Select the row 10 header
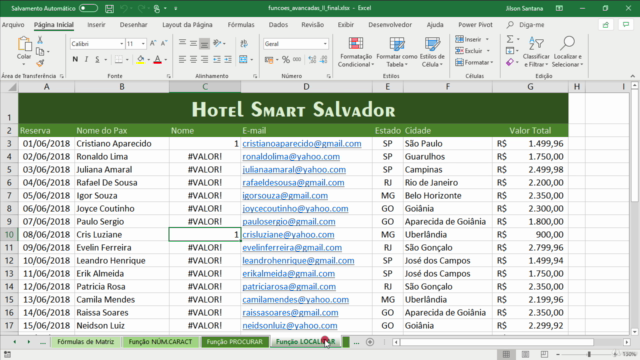Image resolution: width=640 pixels, height=360 pixels. click(9, 235)
